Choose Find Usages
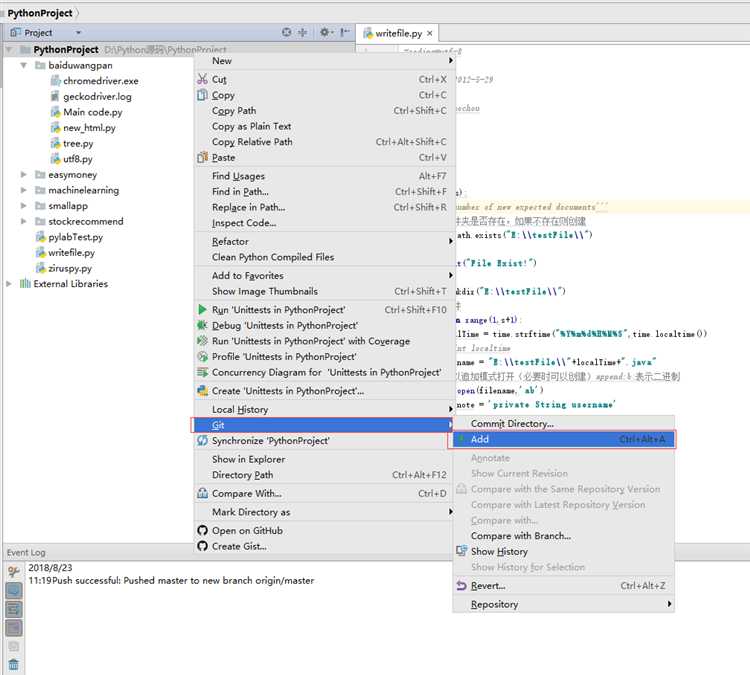 point(324,176)
